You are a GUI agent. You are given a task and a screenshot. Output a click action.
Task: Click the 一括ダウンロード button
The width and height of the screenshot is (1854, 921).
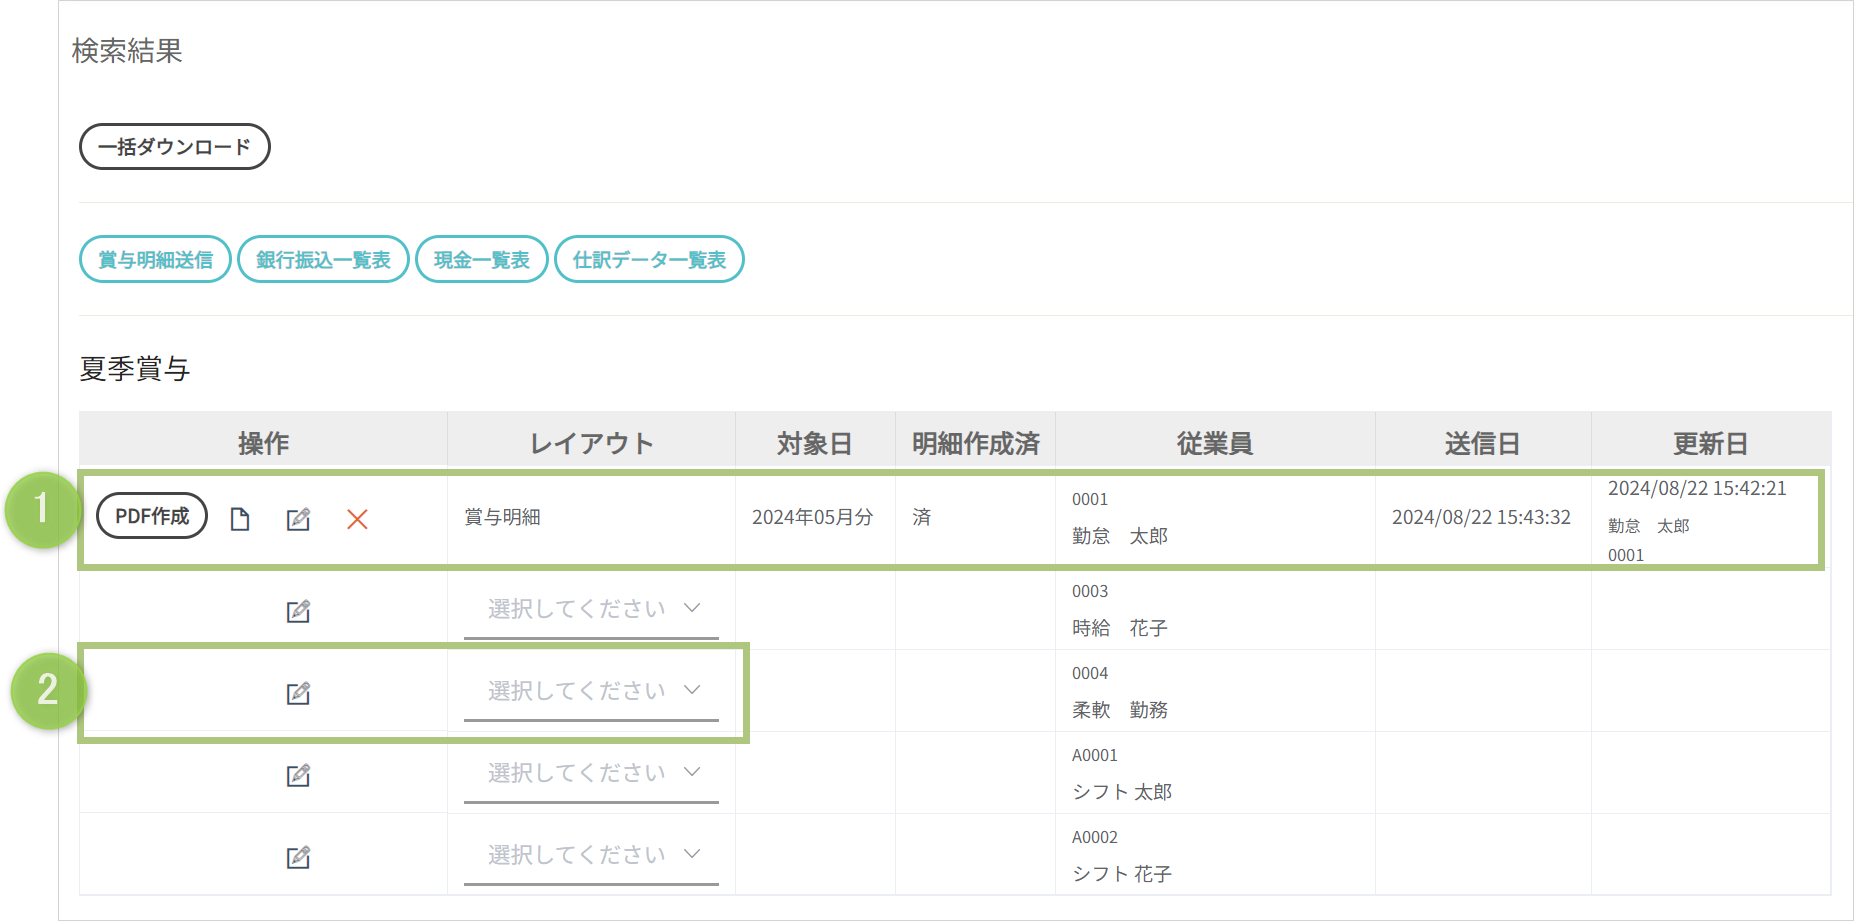click(x=175, y=147)
